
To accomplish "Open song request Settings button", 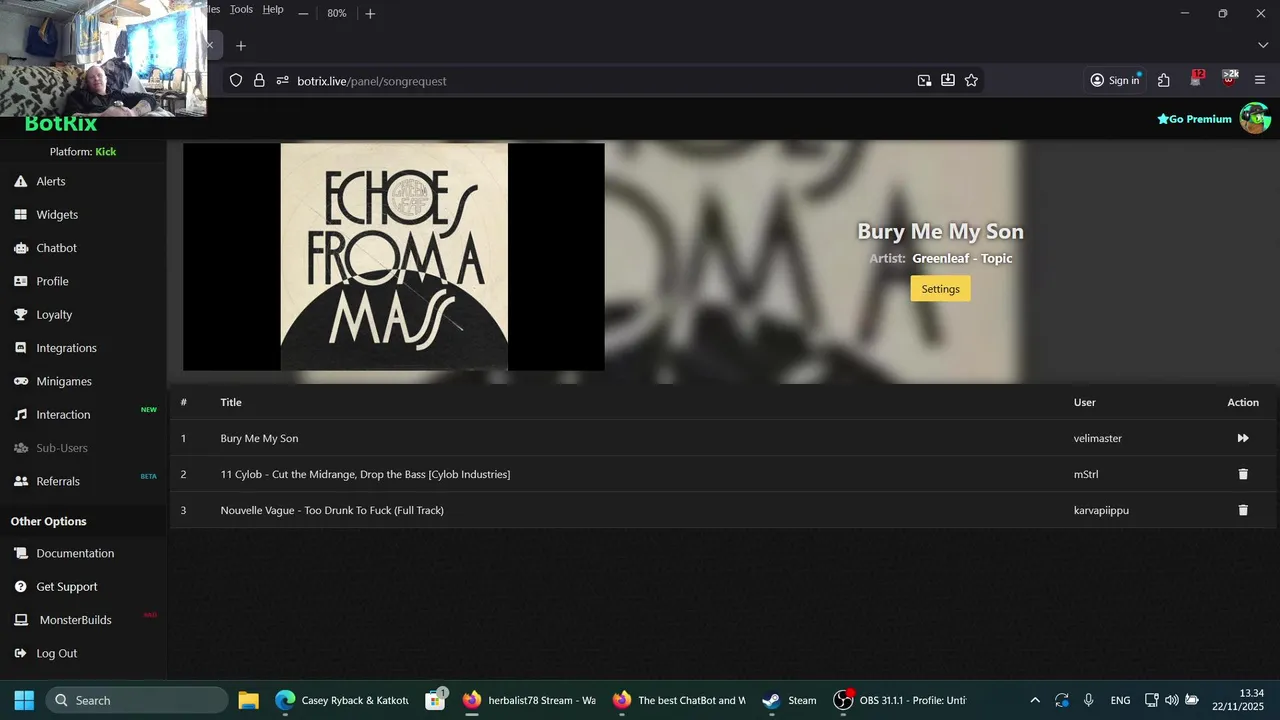I will point(940,289).
